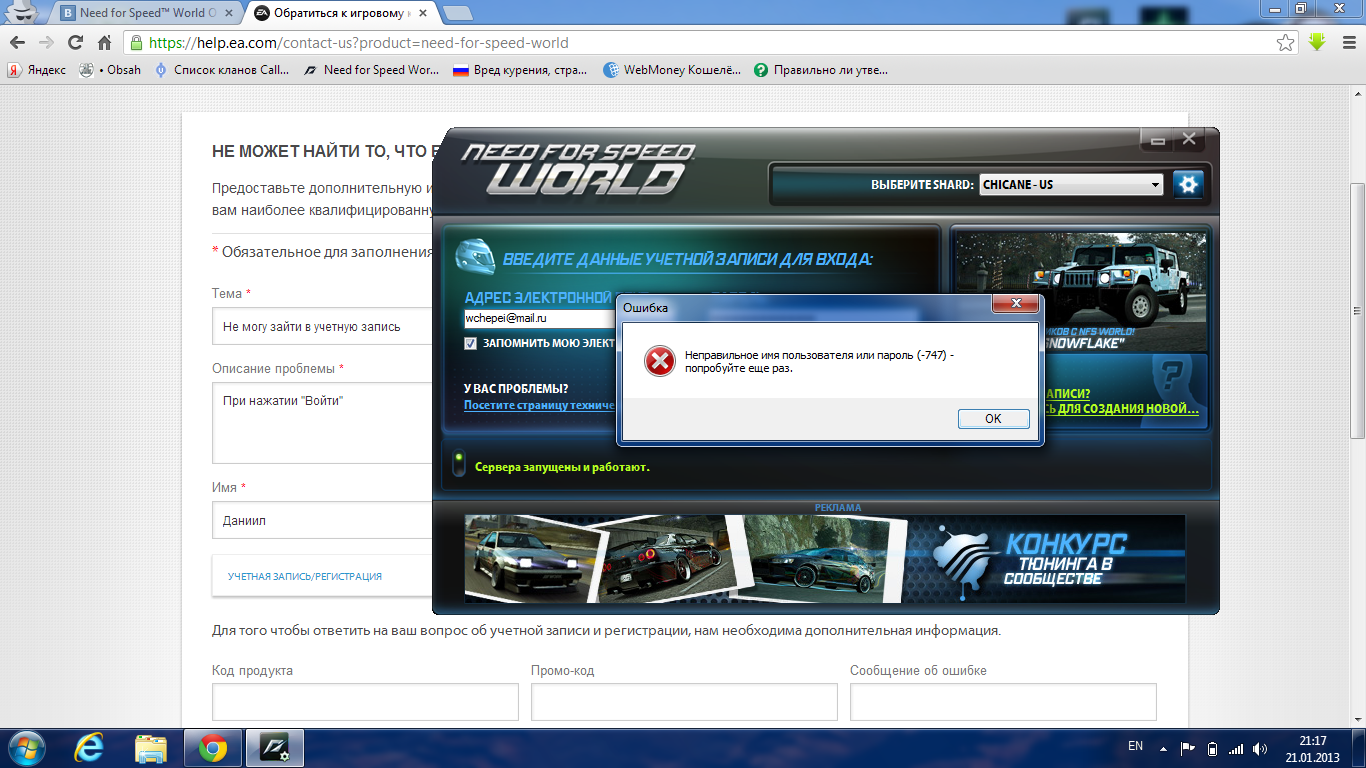Screen dimensions: 1366x768
Task: Click the 'Код продукта' input field
Action: [x=365, y=702]
